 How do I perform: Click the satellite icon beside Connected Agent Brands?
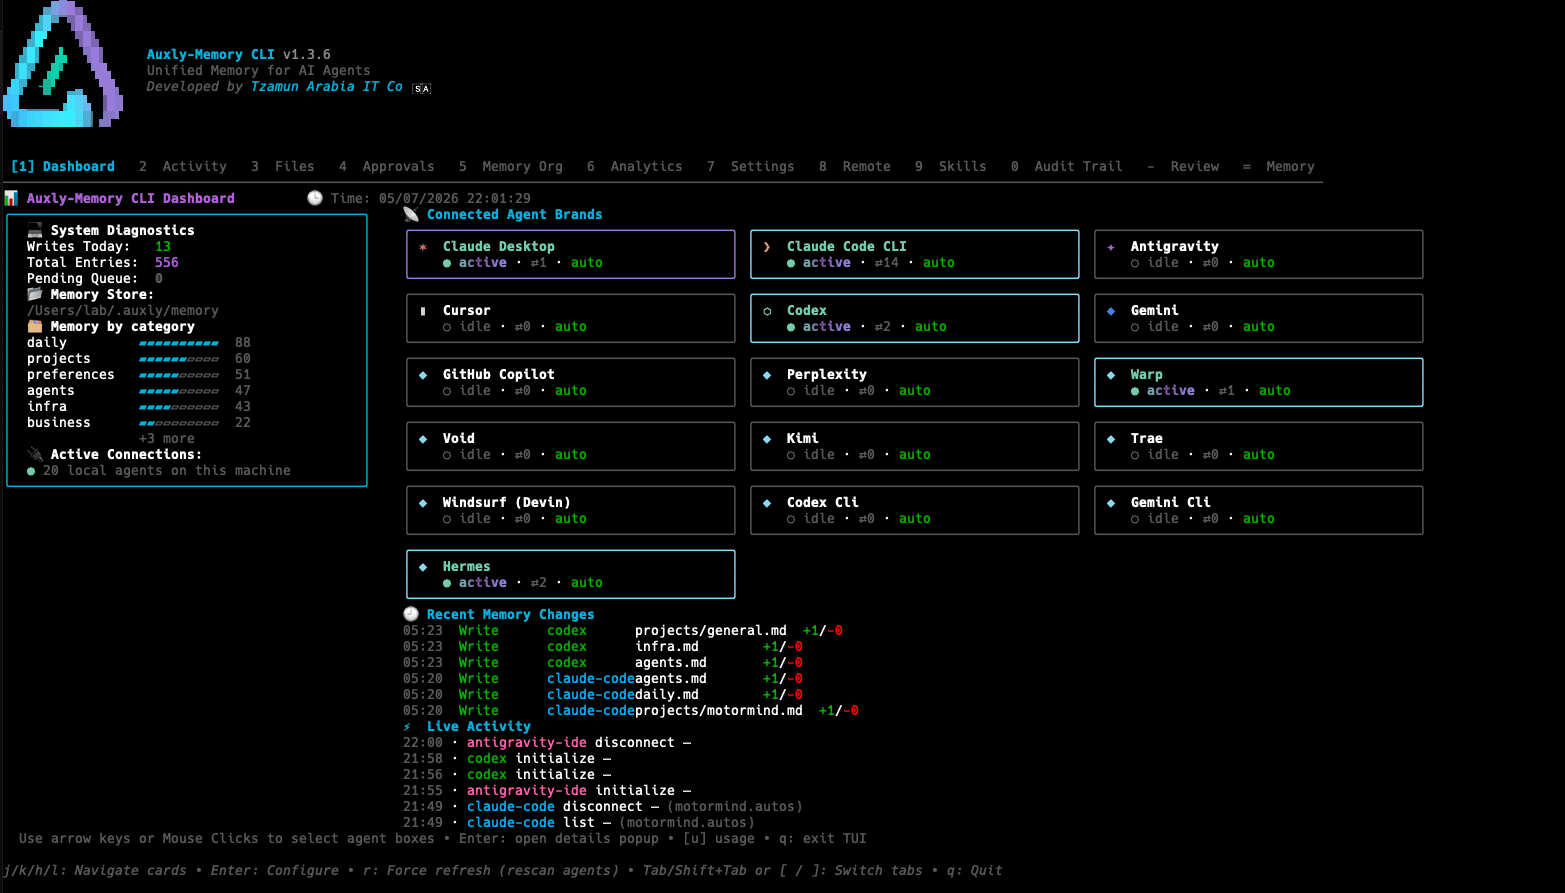tap(411, 214)
